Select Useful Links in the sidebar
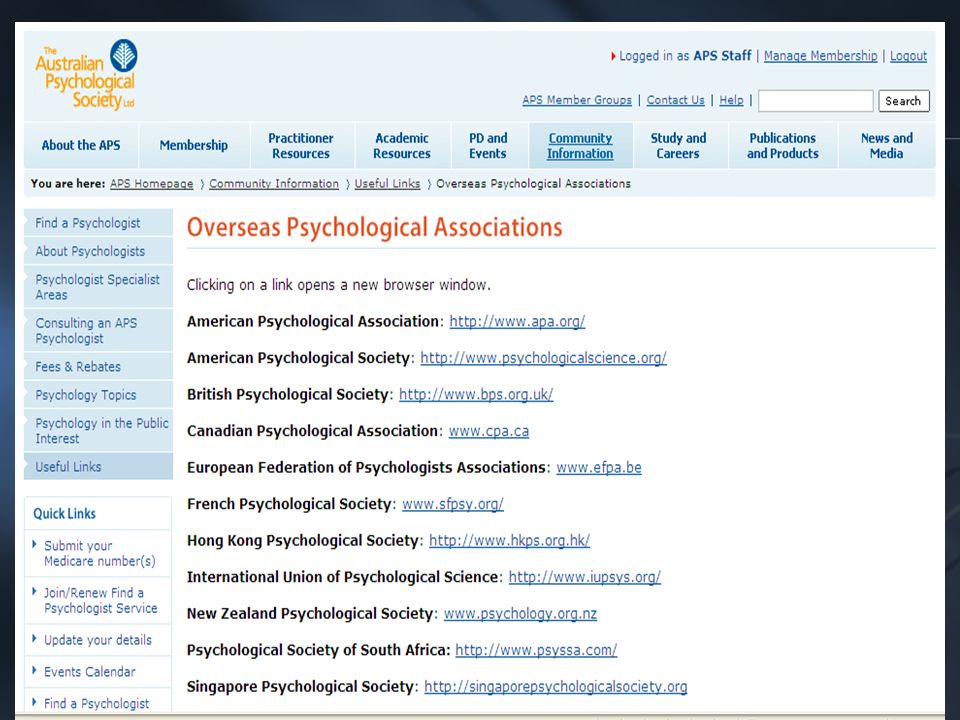The image size is (960, 720). 99,467
